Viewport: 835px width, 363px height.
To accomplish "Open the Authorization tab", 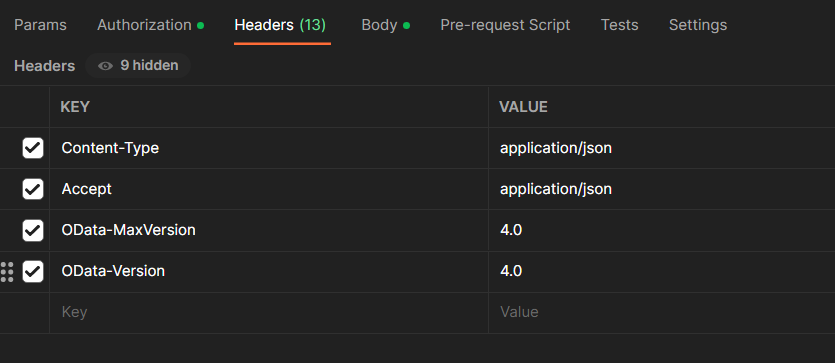I will click(x=150, y=25).
